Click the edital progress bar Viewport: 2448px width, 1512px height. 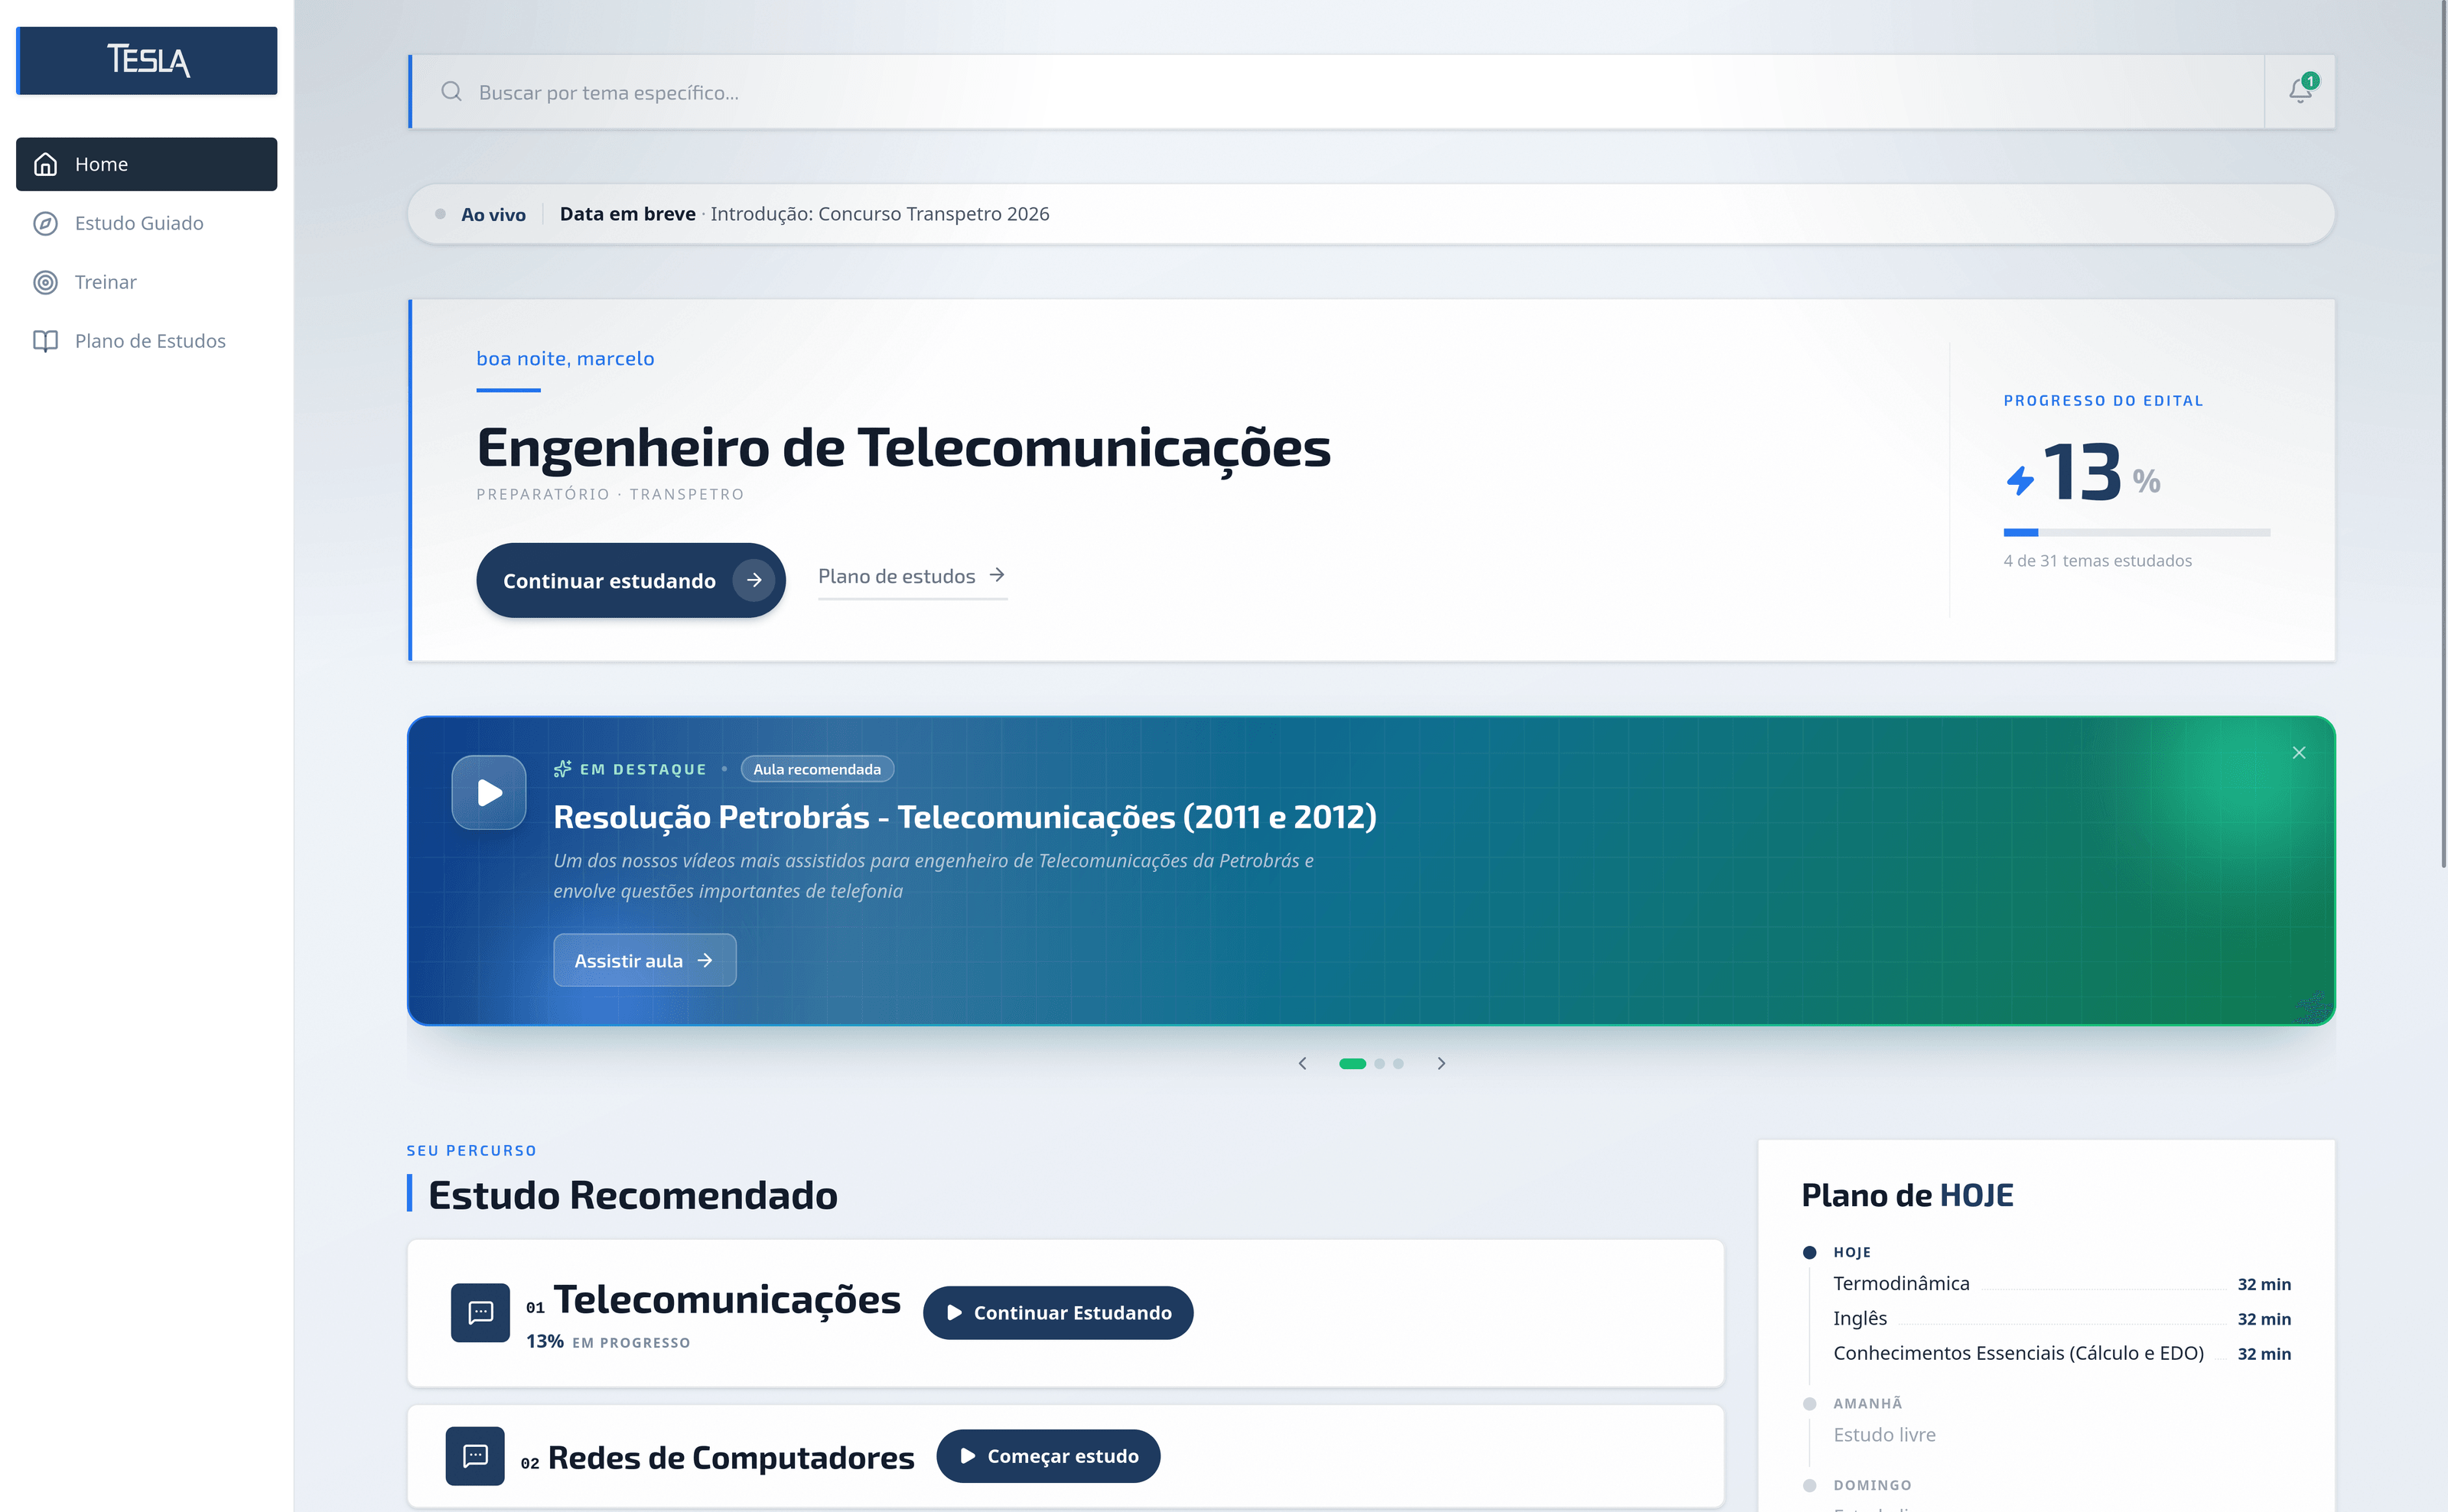coord(2137,533)
